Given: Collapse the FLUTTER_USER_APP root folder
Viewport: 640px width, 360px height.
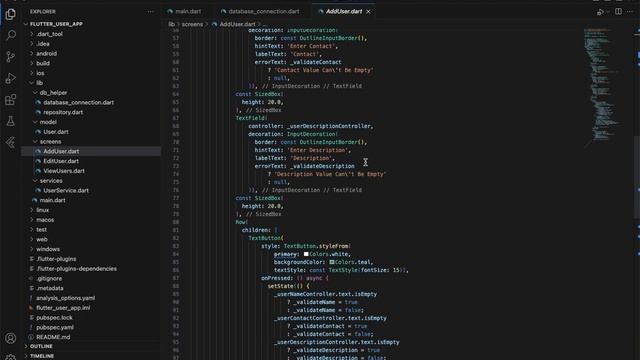Looking at the screenshot, I should coord(56,24).
